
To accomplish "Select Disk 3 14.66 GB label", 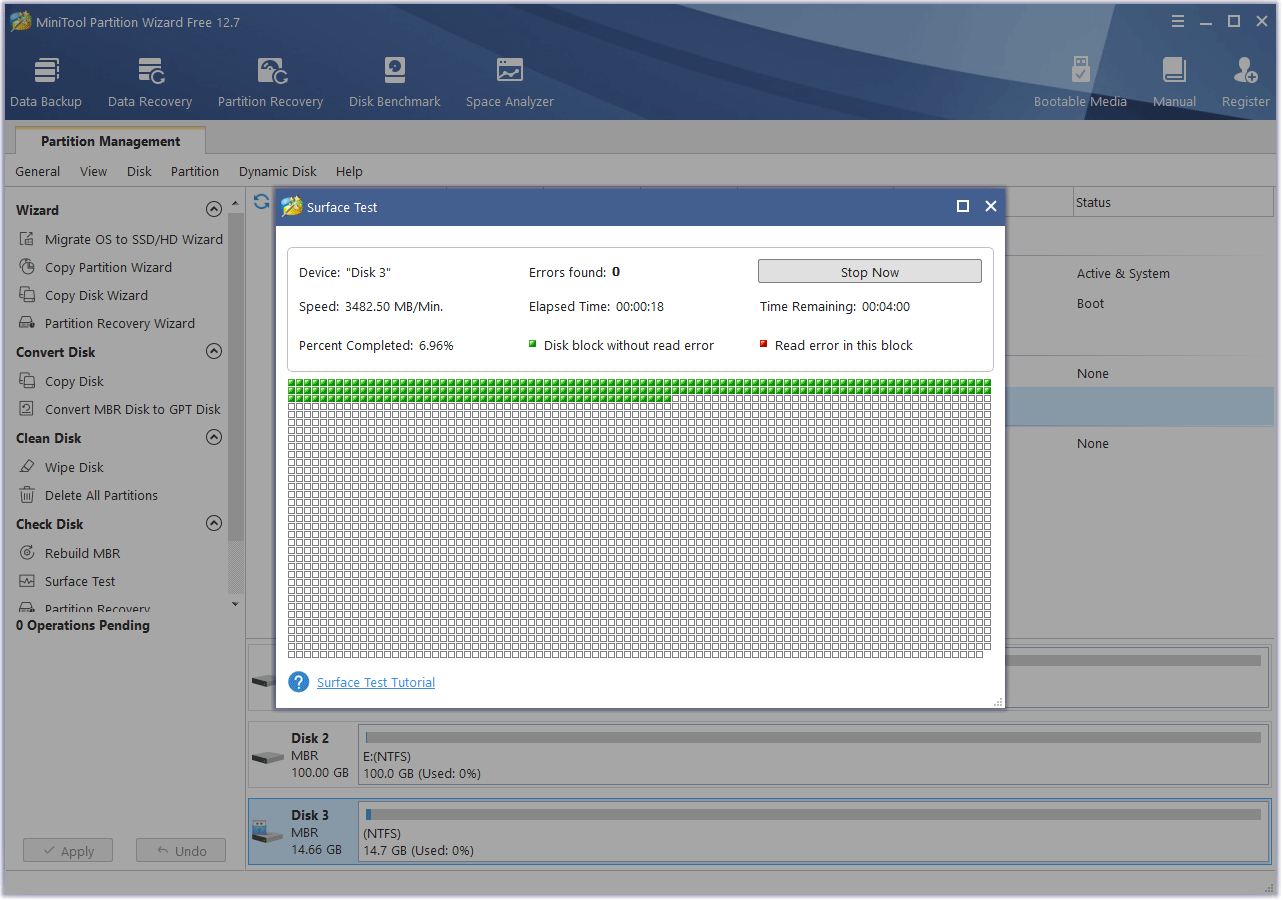I will pos(316,850).
